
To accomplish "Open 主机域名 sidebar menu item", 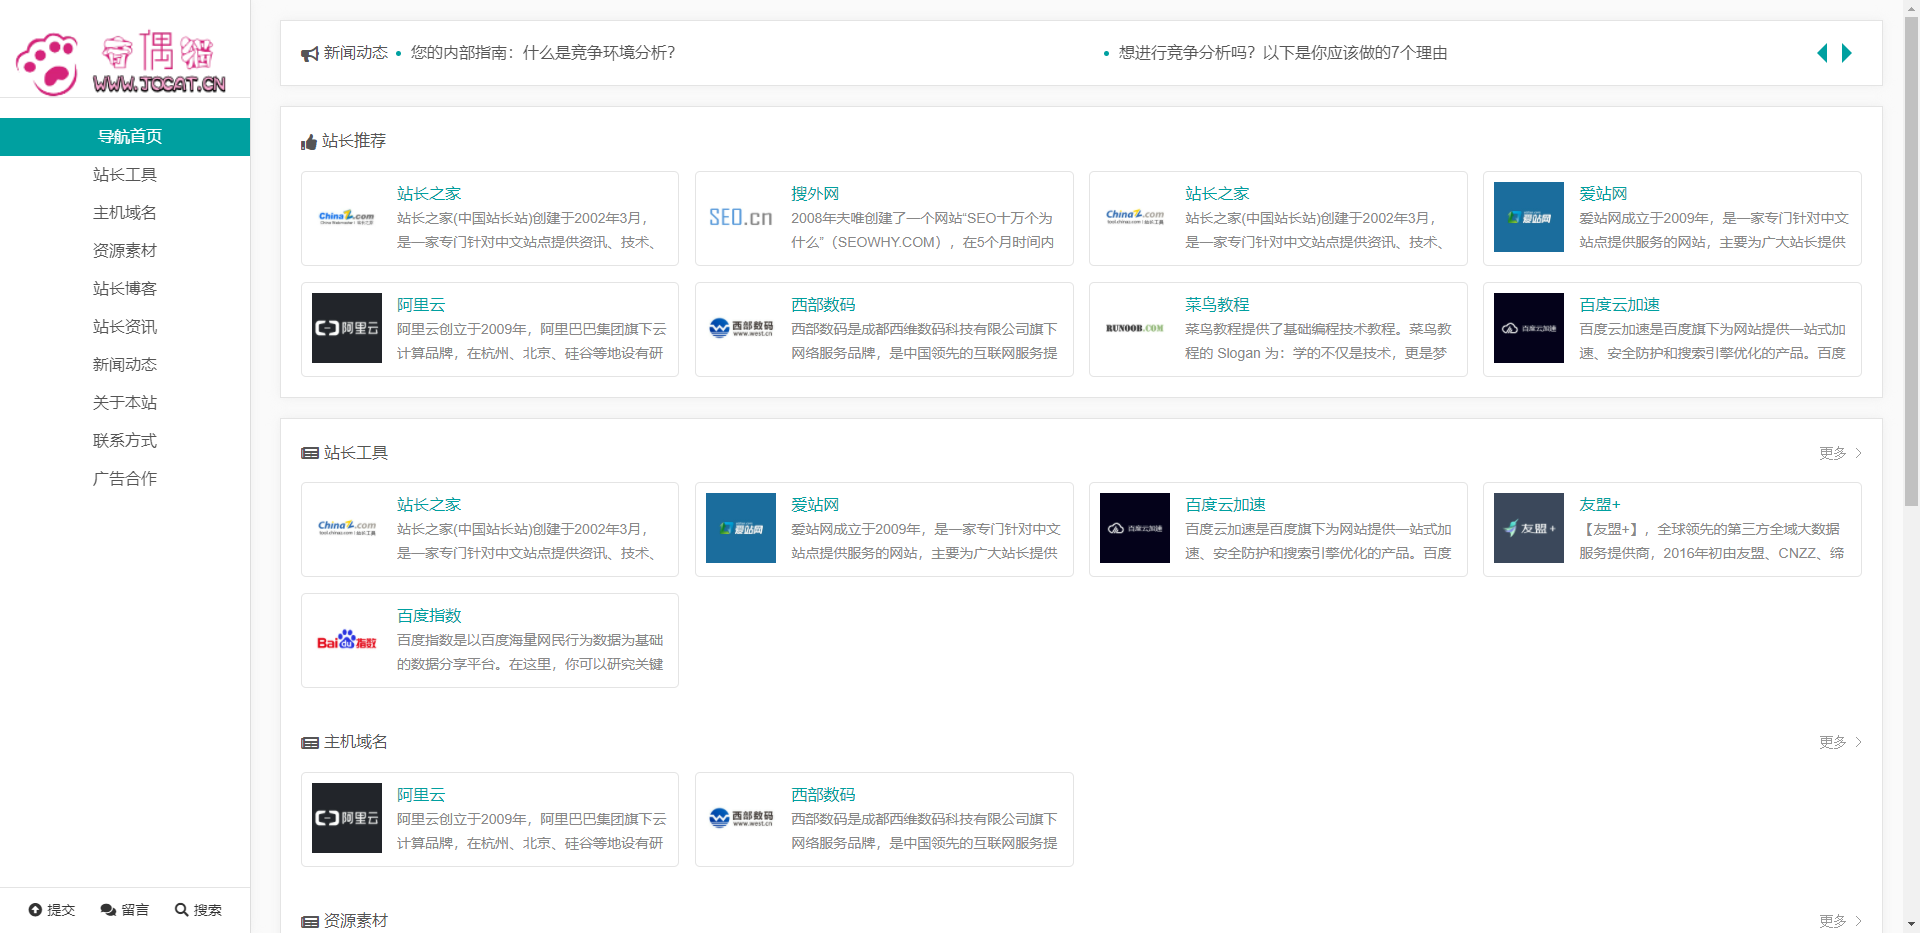I will [125, 213].
